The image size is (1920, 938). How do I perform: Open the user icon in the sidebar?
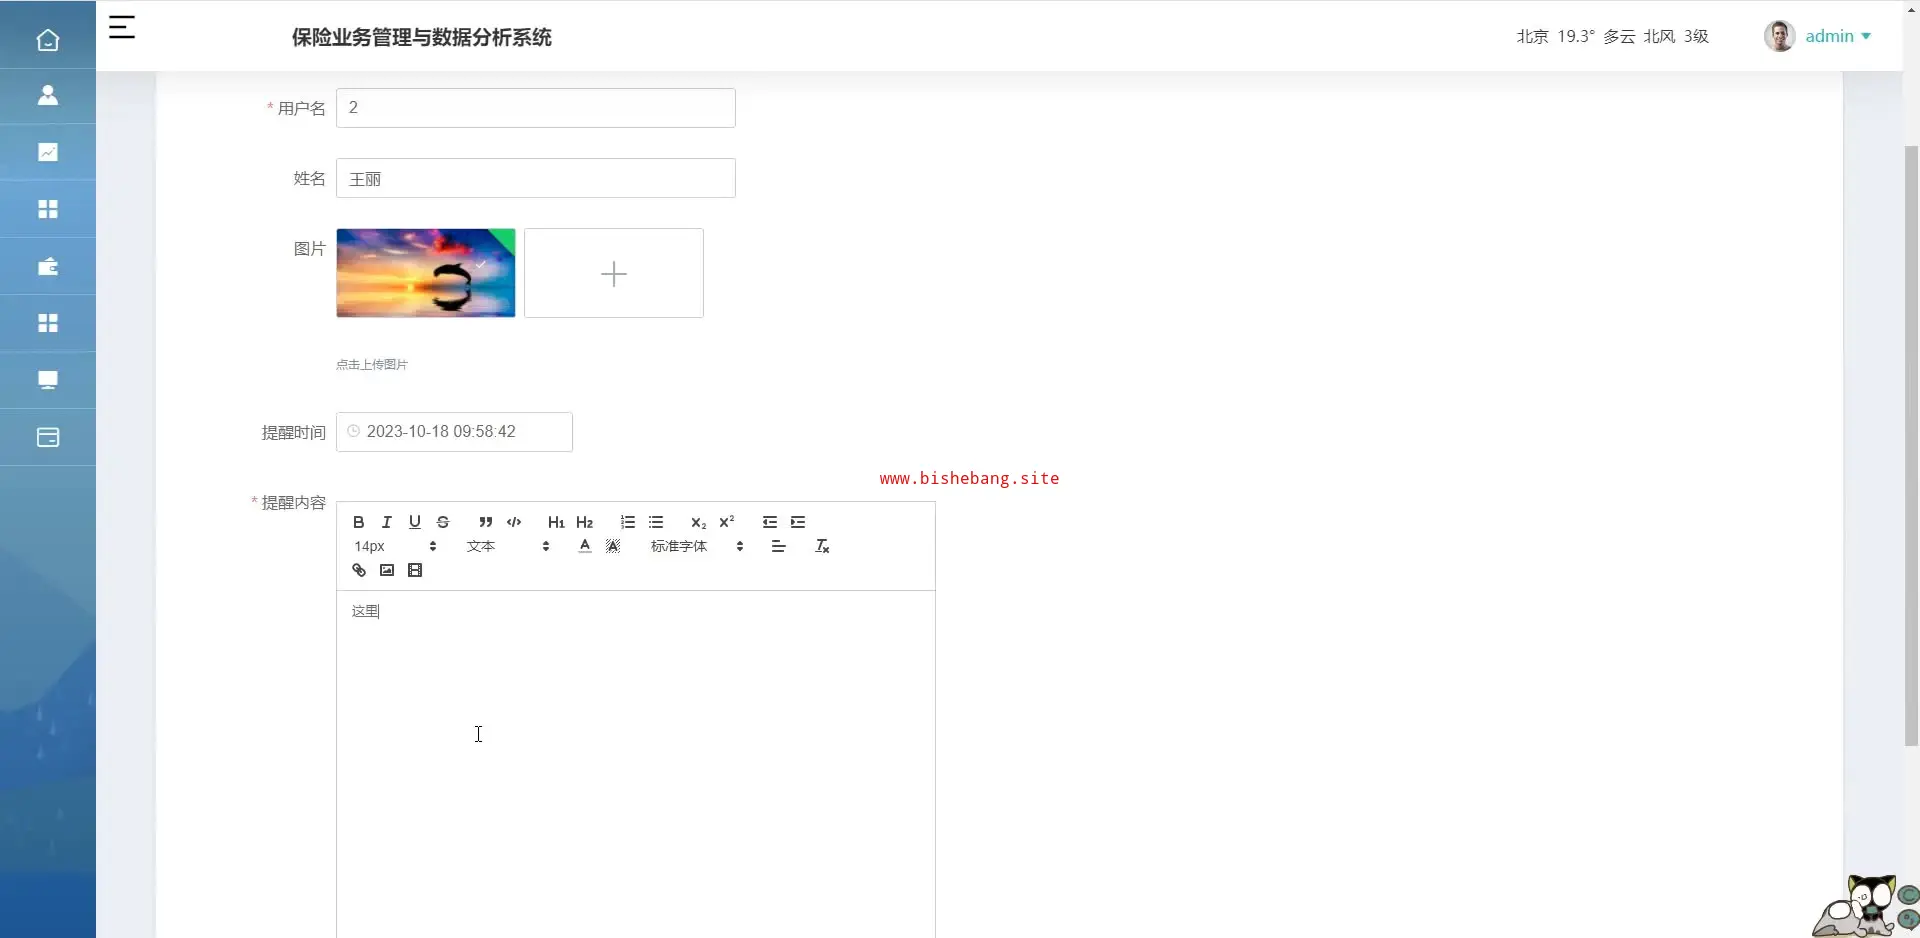[48, 95]
